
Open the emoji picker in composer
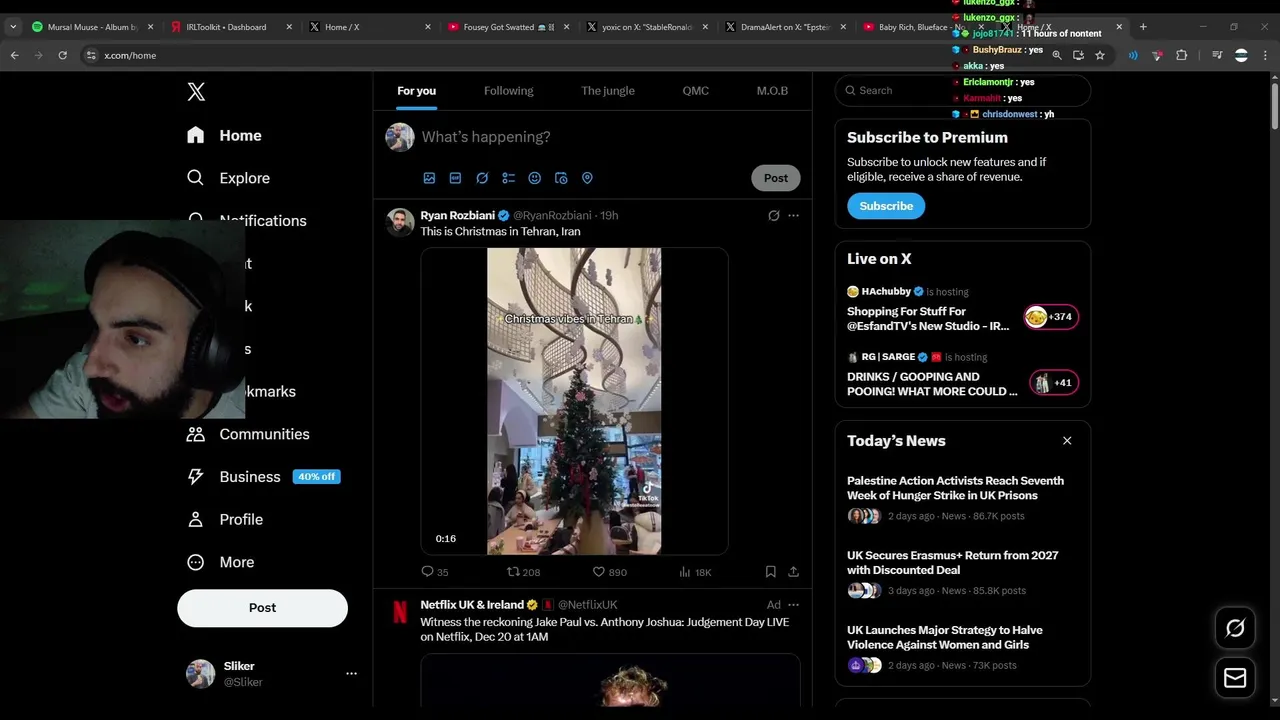coord(535,178)
